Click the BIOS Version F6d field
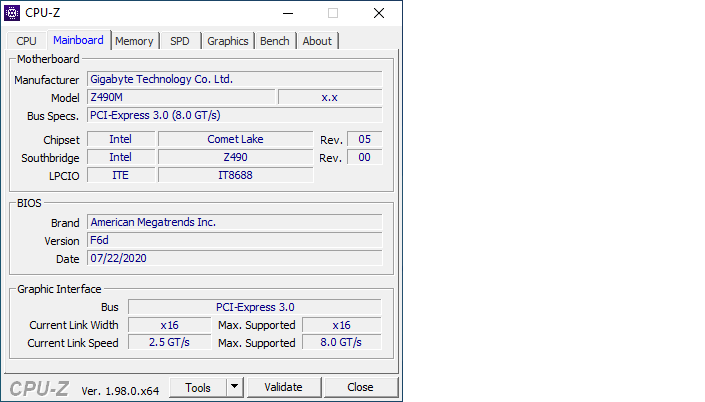 coord(235,240)
